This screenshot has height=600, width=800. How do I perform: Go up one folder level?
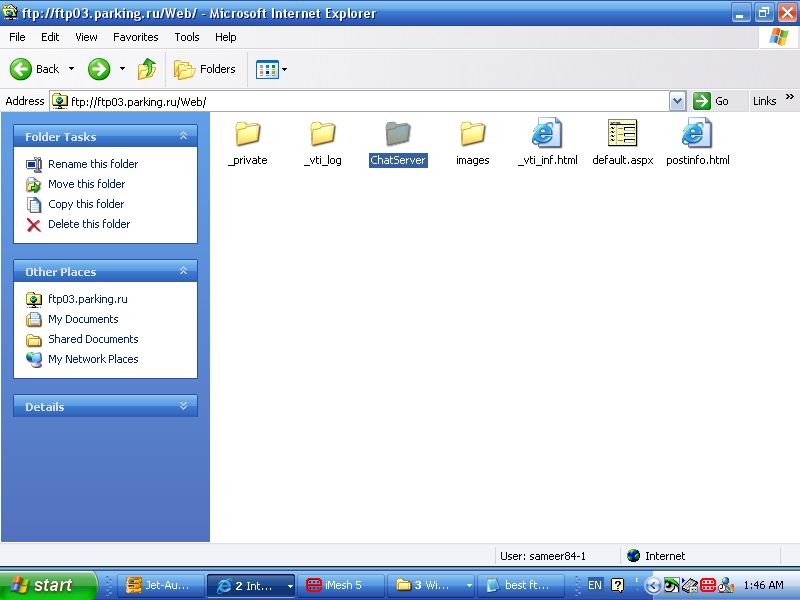point(147,69)
